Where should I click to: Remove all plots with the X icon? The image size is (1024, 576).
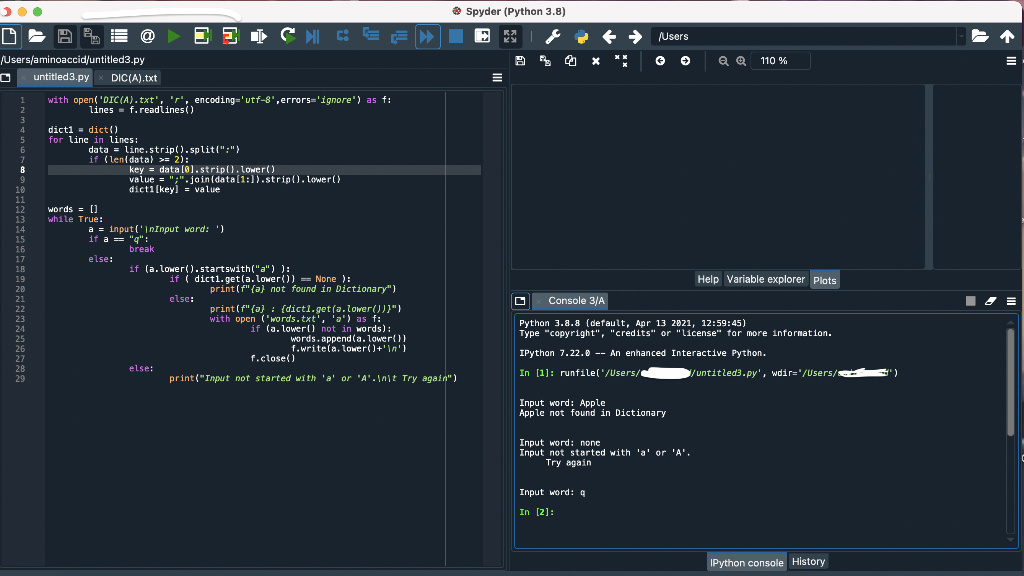[596, 61]
